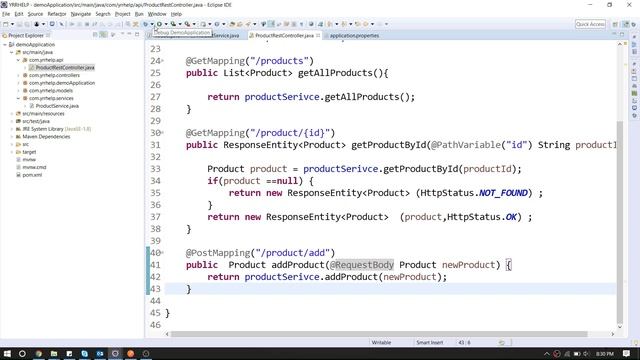Click 'Writable' in the status bar
The width and height of the screenshot is (640, 360).
coord(381,342)
